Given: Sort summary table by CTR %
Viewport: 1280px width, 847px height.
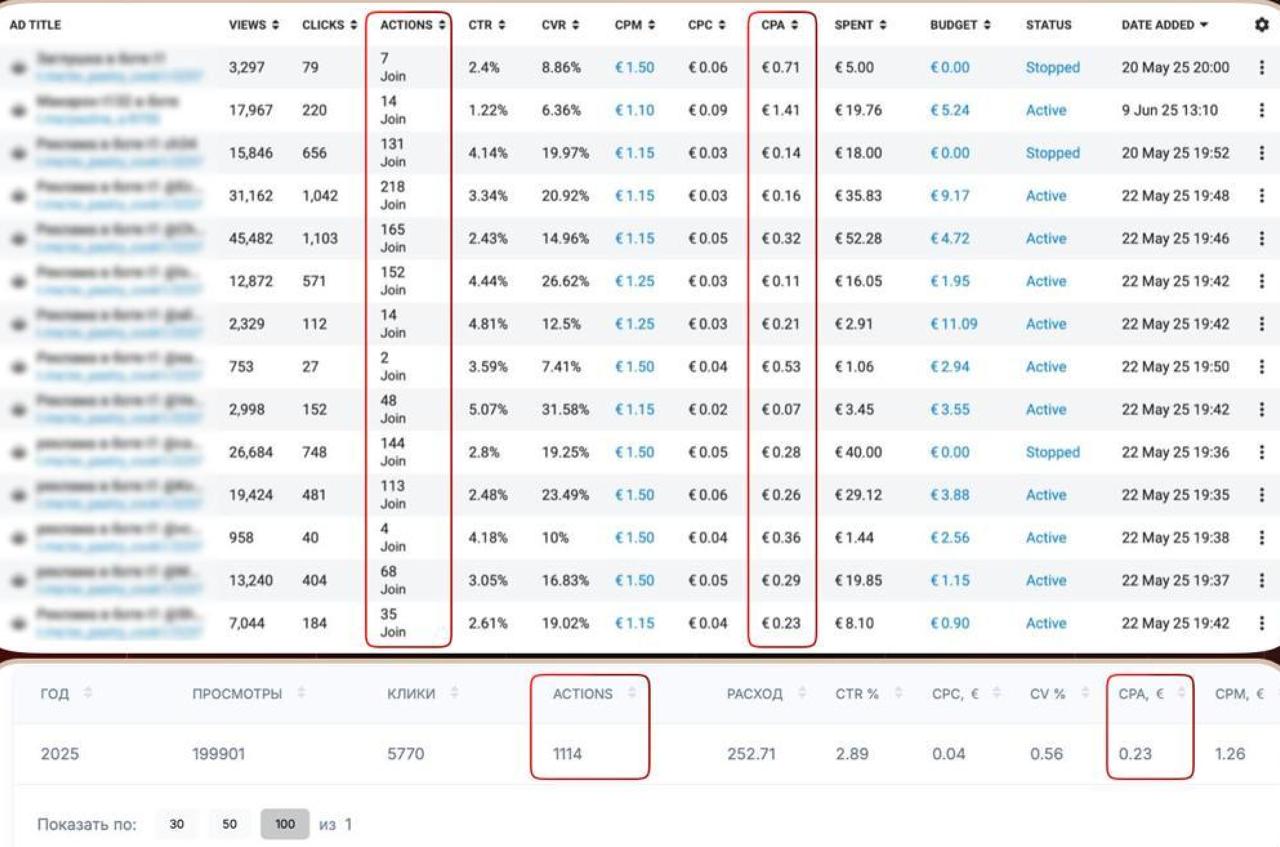Looking at the screenshot, I should (867, 694).
